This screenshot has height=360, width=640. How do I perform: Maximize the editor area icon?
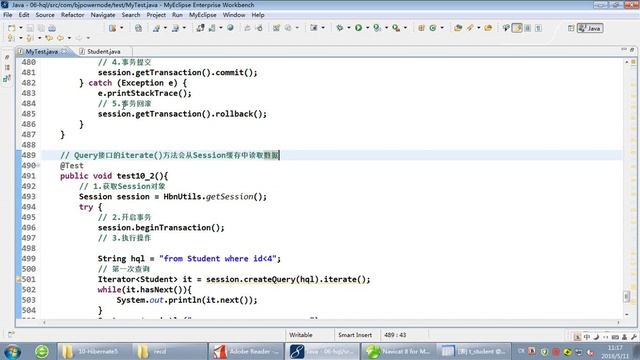pos(631,50)
